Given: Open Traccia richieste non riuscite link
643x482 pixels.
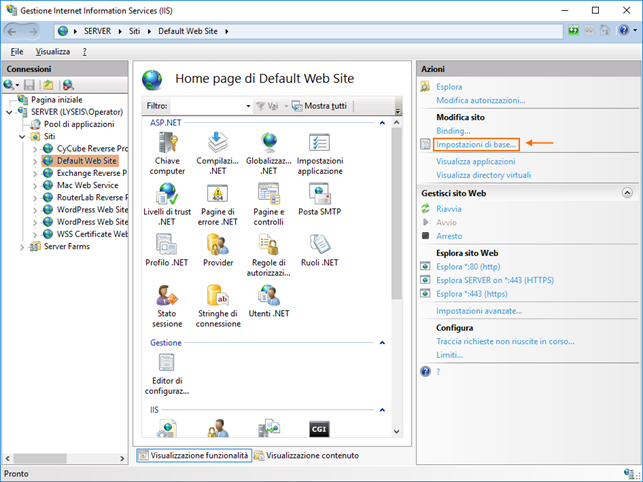Looking at the screenshot, I should pos(505,341).
